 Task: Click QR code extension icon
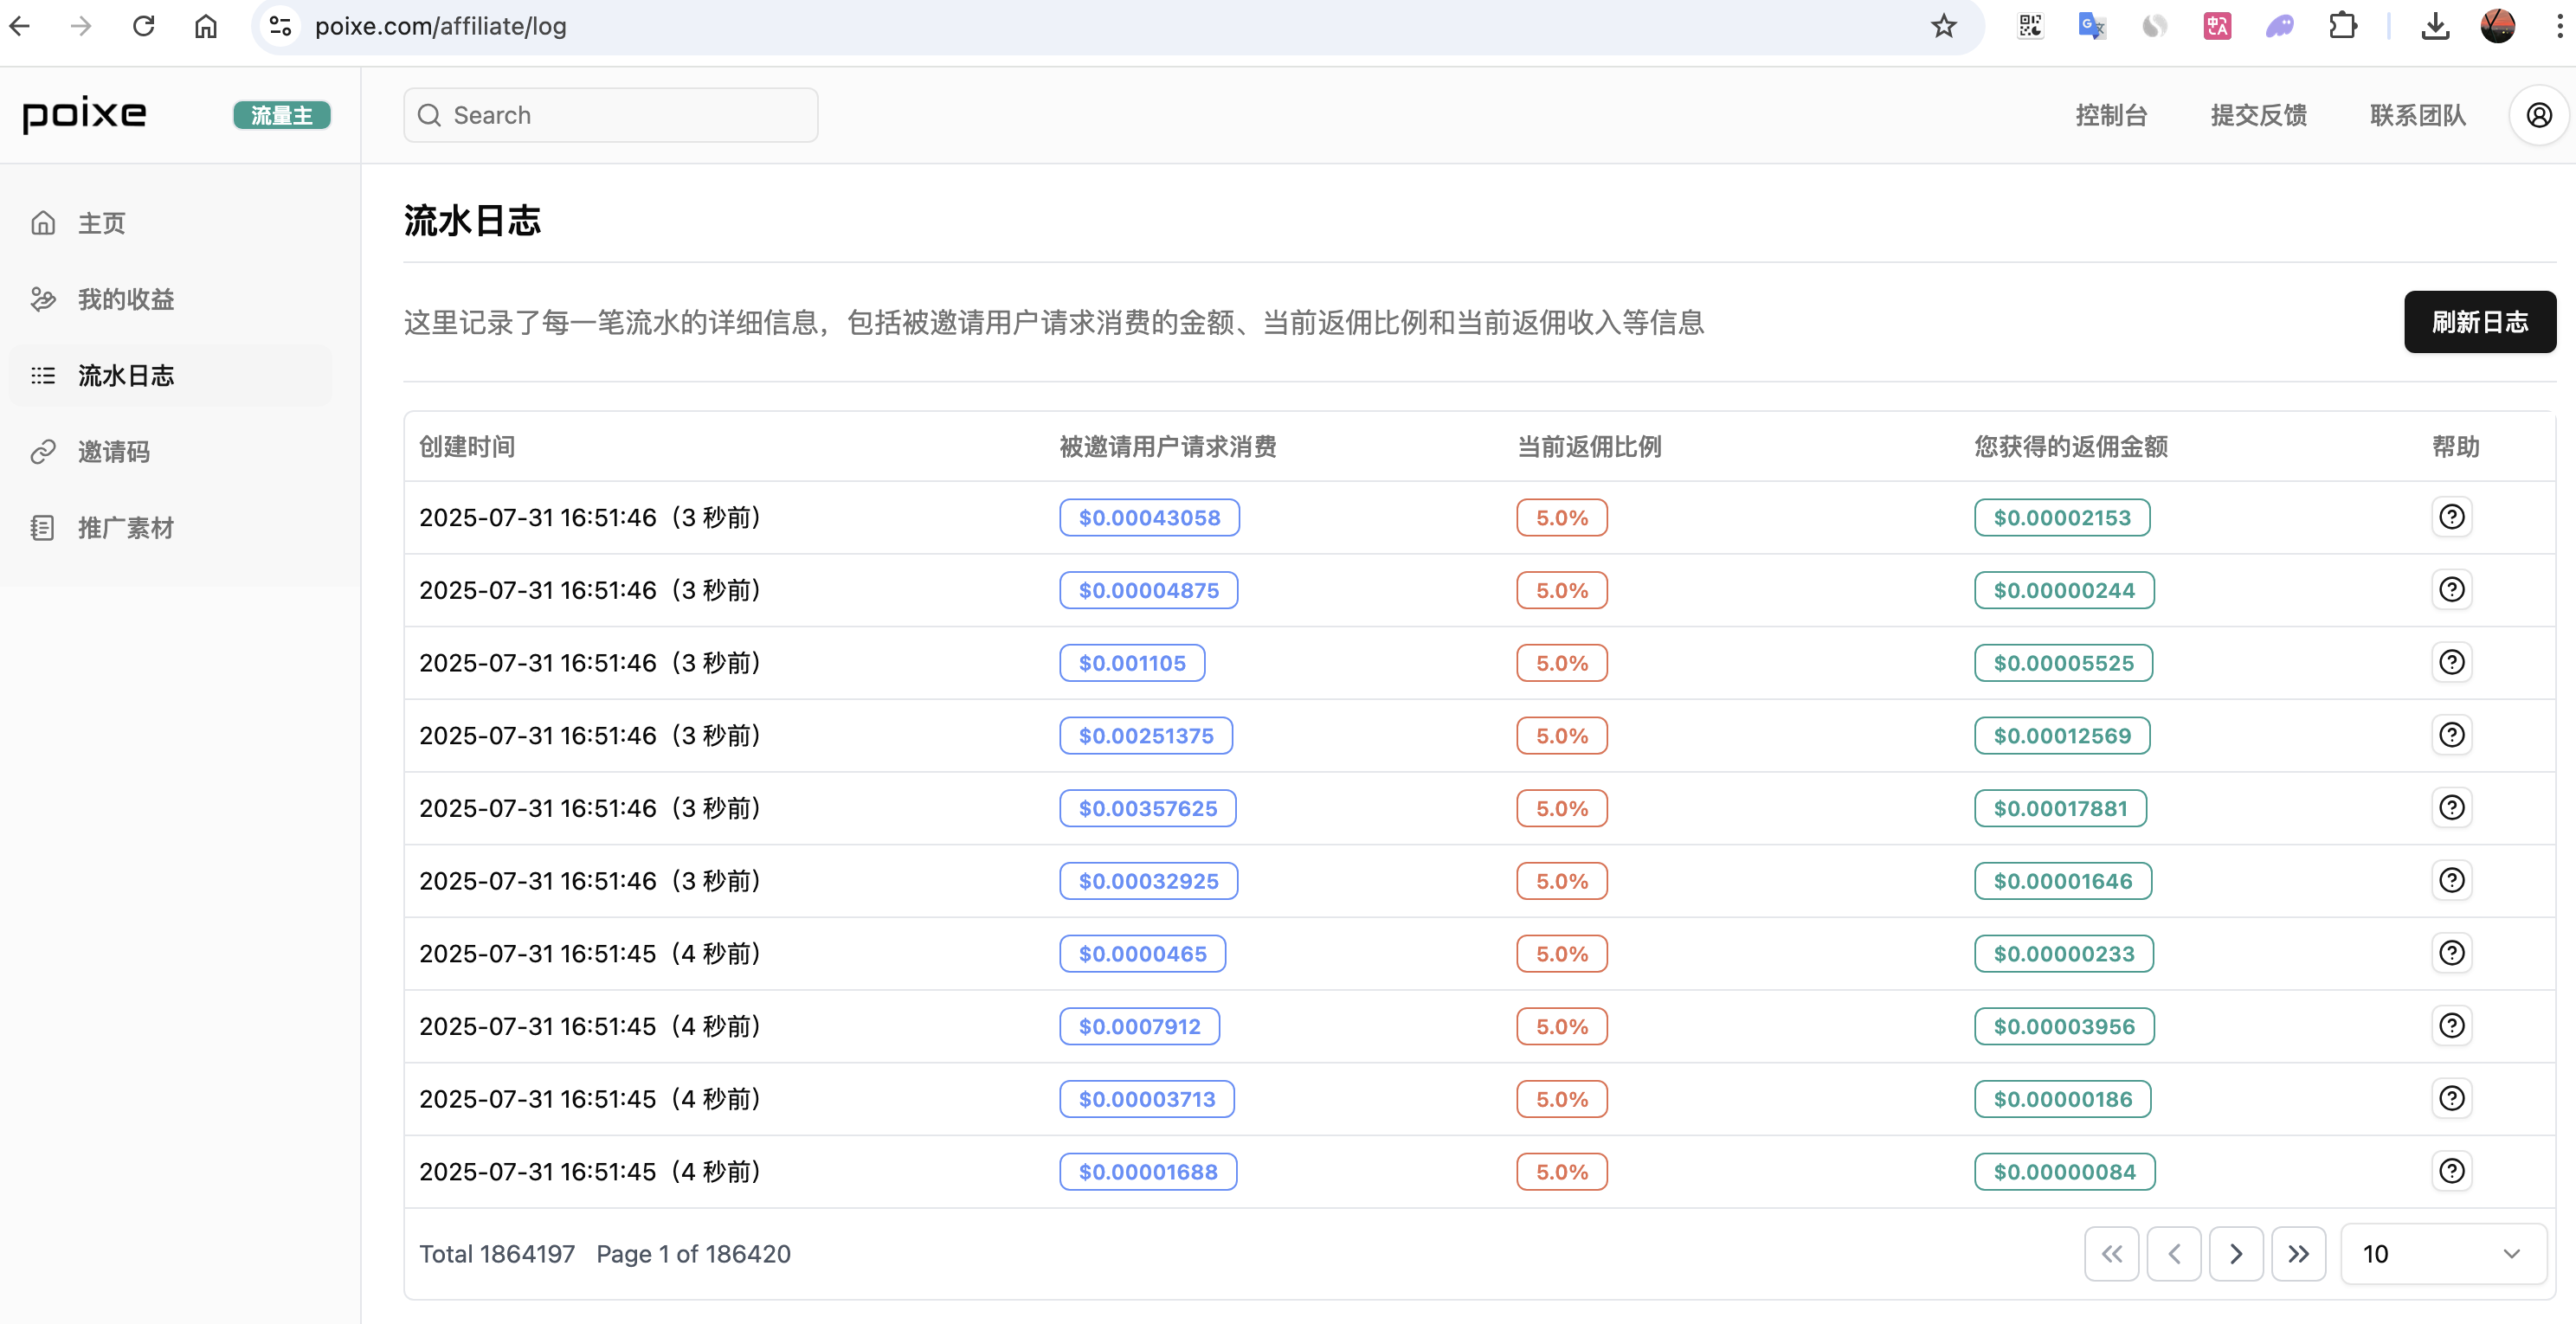click(x=2030, y=26)
